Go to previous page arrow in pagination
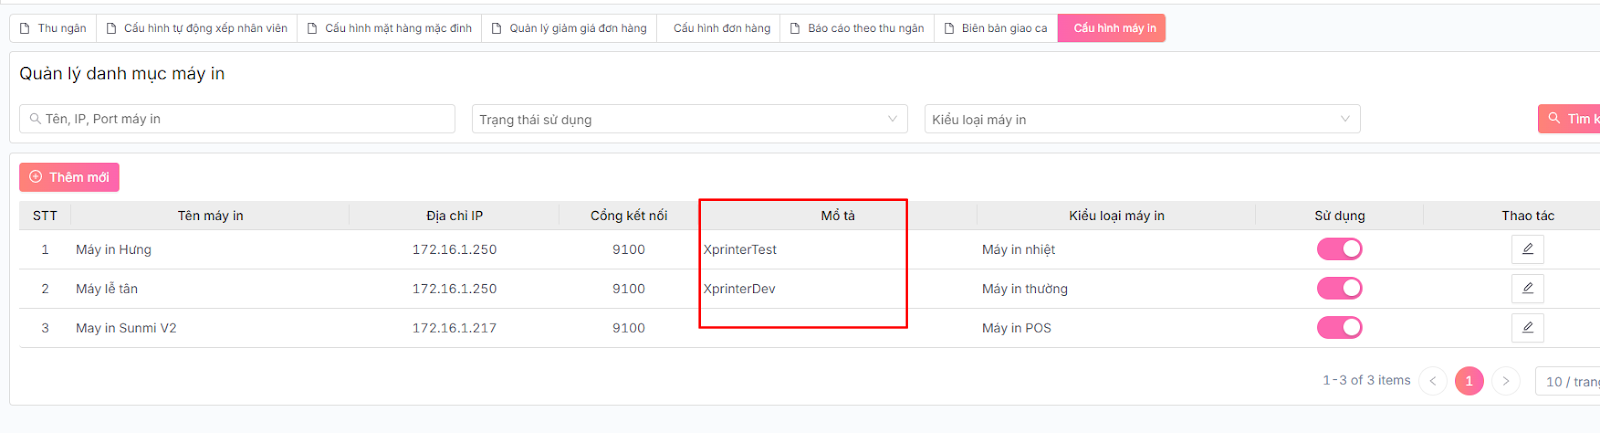The image size is (1600, 433). click(x=1432, y=381)
